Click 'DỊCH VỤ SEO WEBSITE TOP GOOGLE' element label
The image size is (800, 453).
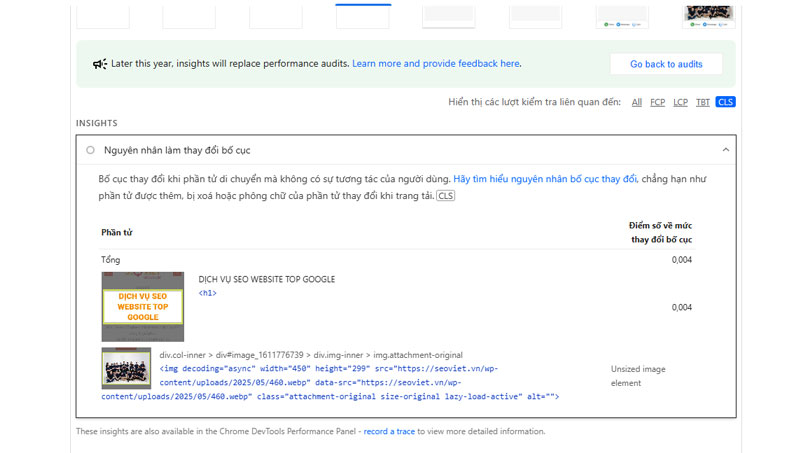tap(267, 279)
